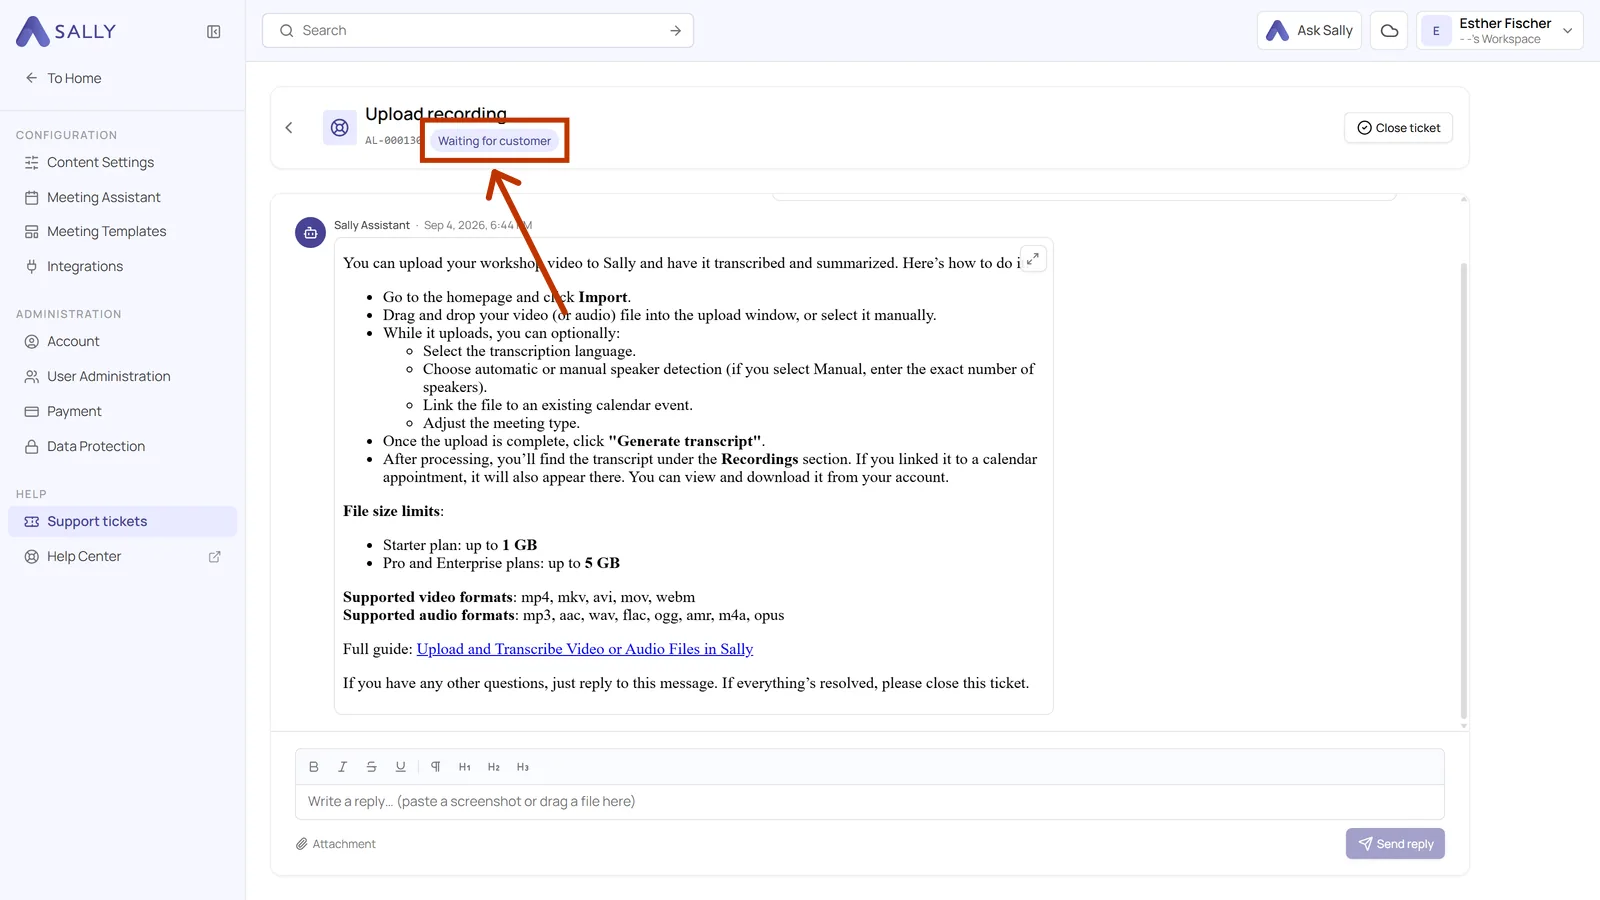
Task: Open Content Settings
Action: 122,163
